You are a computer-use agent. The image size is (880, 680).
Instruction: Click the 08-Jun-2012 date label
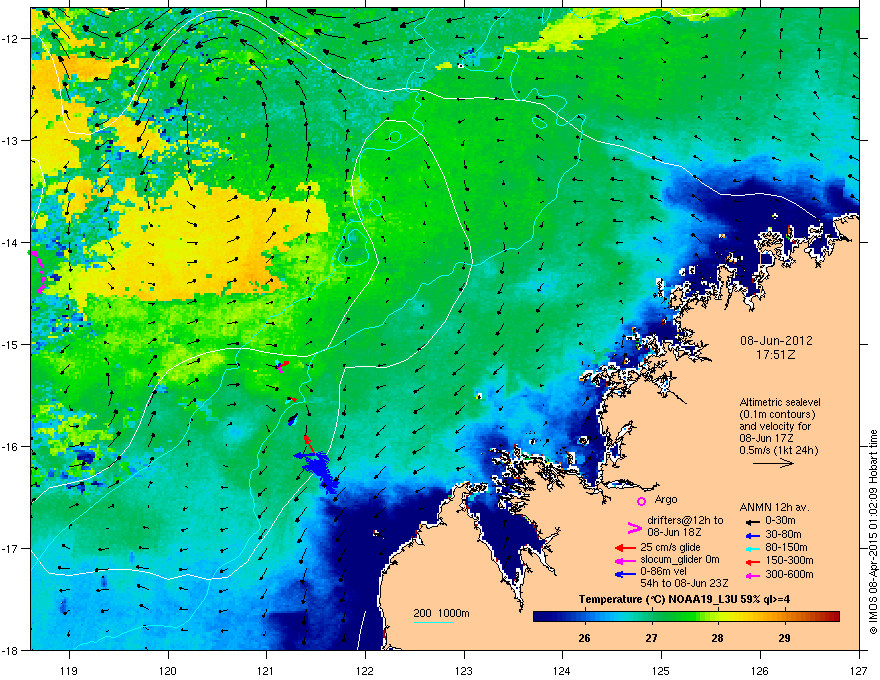coord(776,341)
